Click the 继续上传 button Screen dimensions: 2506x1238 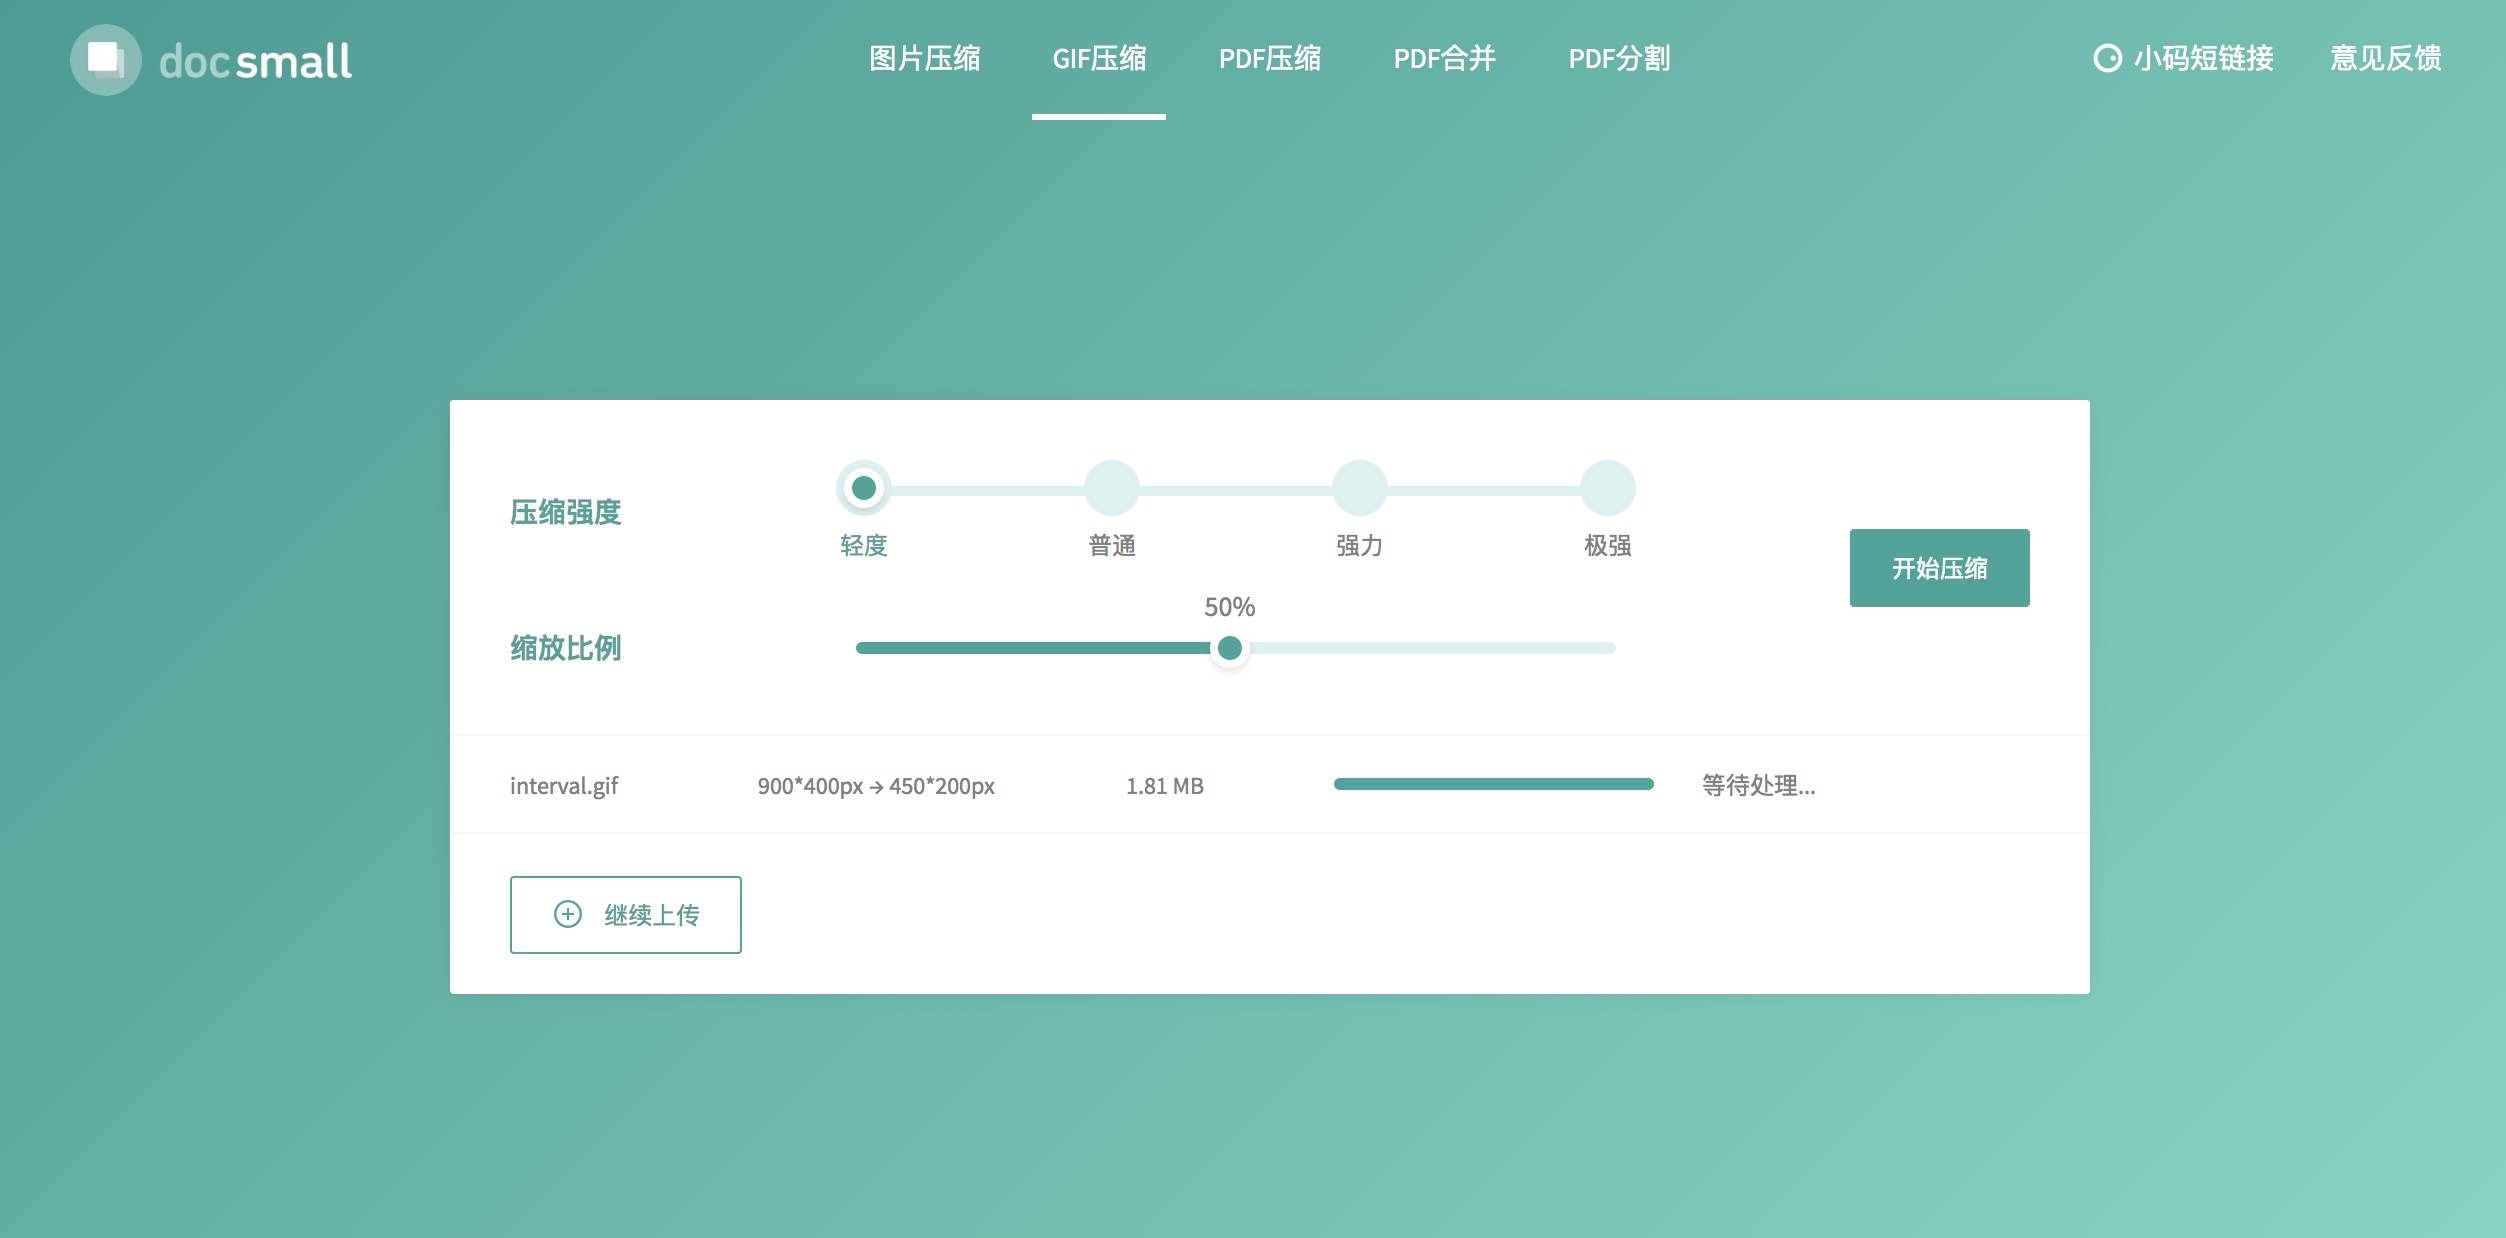626,915
